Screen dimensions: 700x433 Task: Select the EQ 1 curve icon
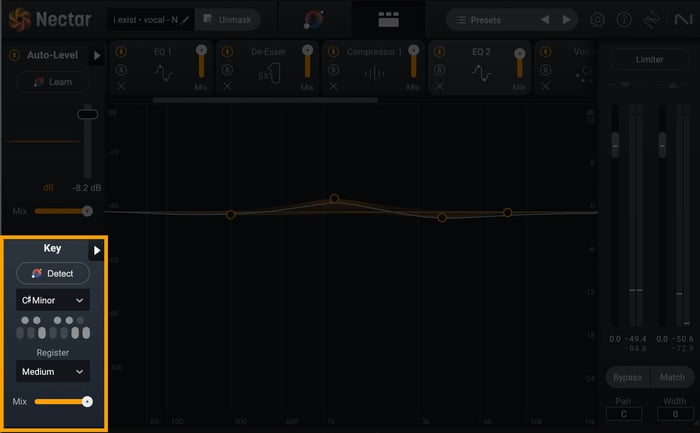coord(164,73)
